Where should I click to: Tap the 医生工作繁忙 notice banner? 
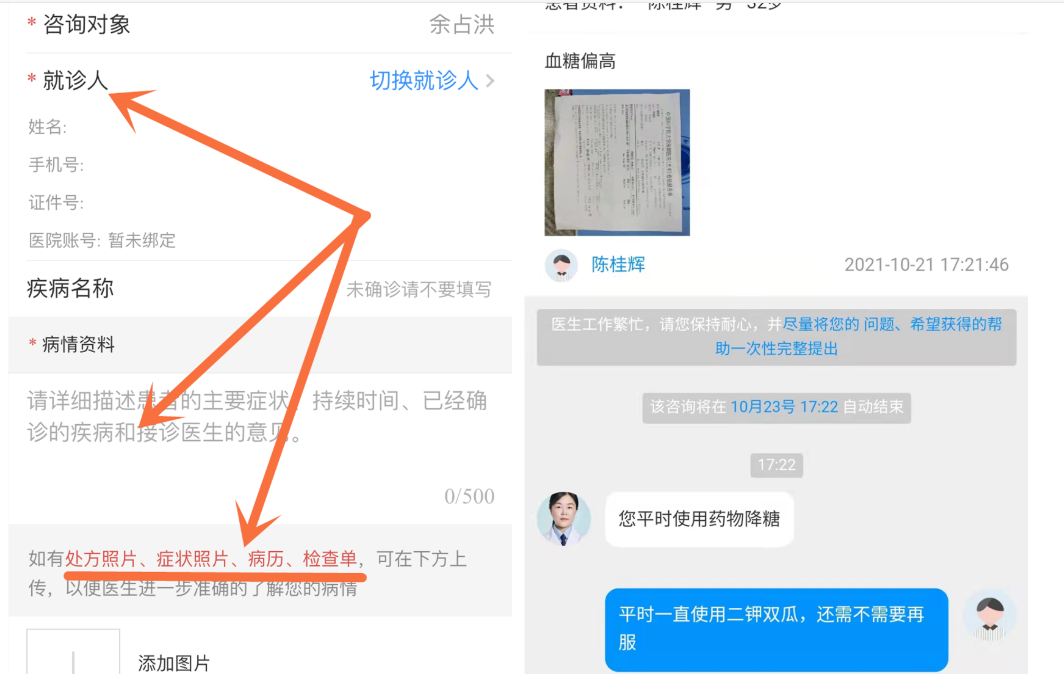[x=776, y=336]
